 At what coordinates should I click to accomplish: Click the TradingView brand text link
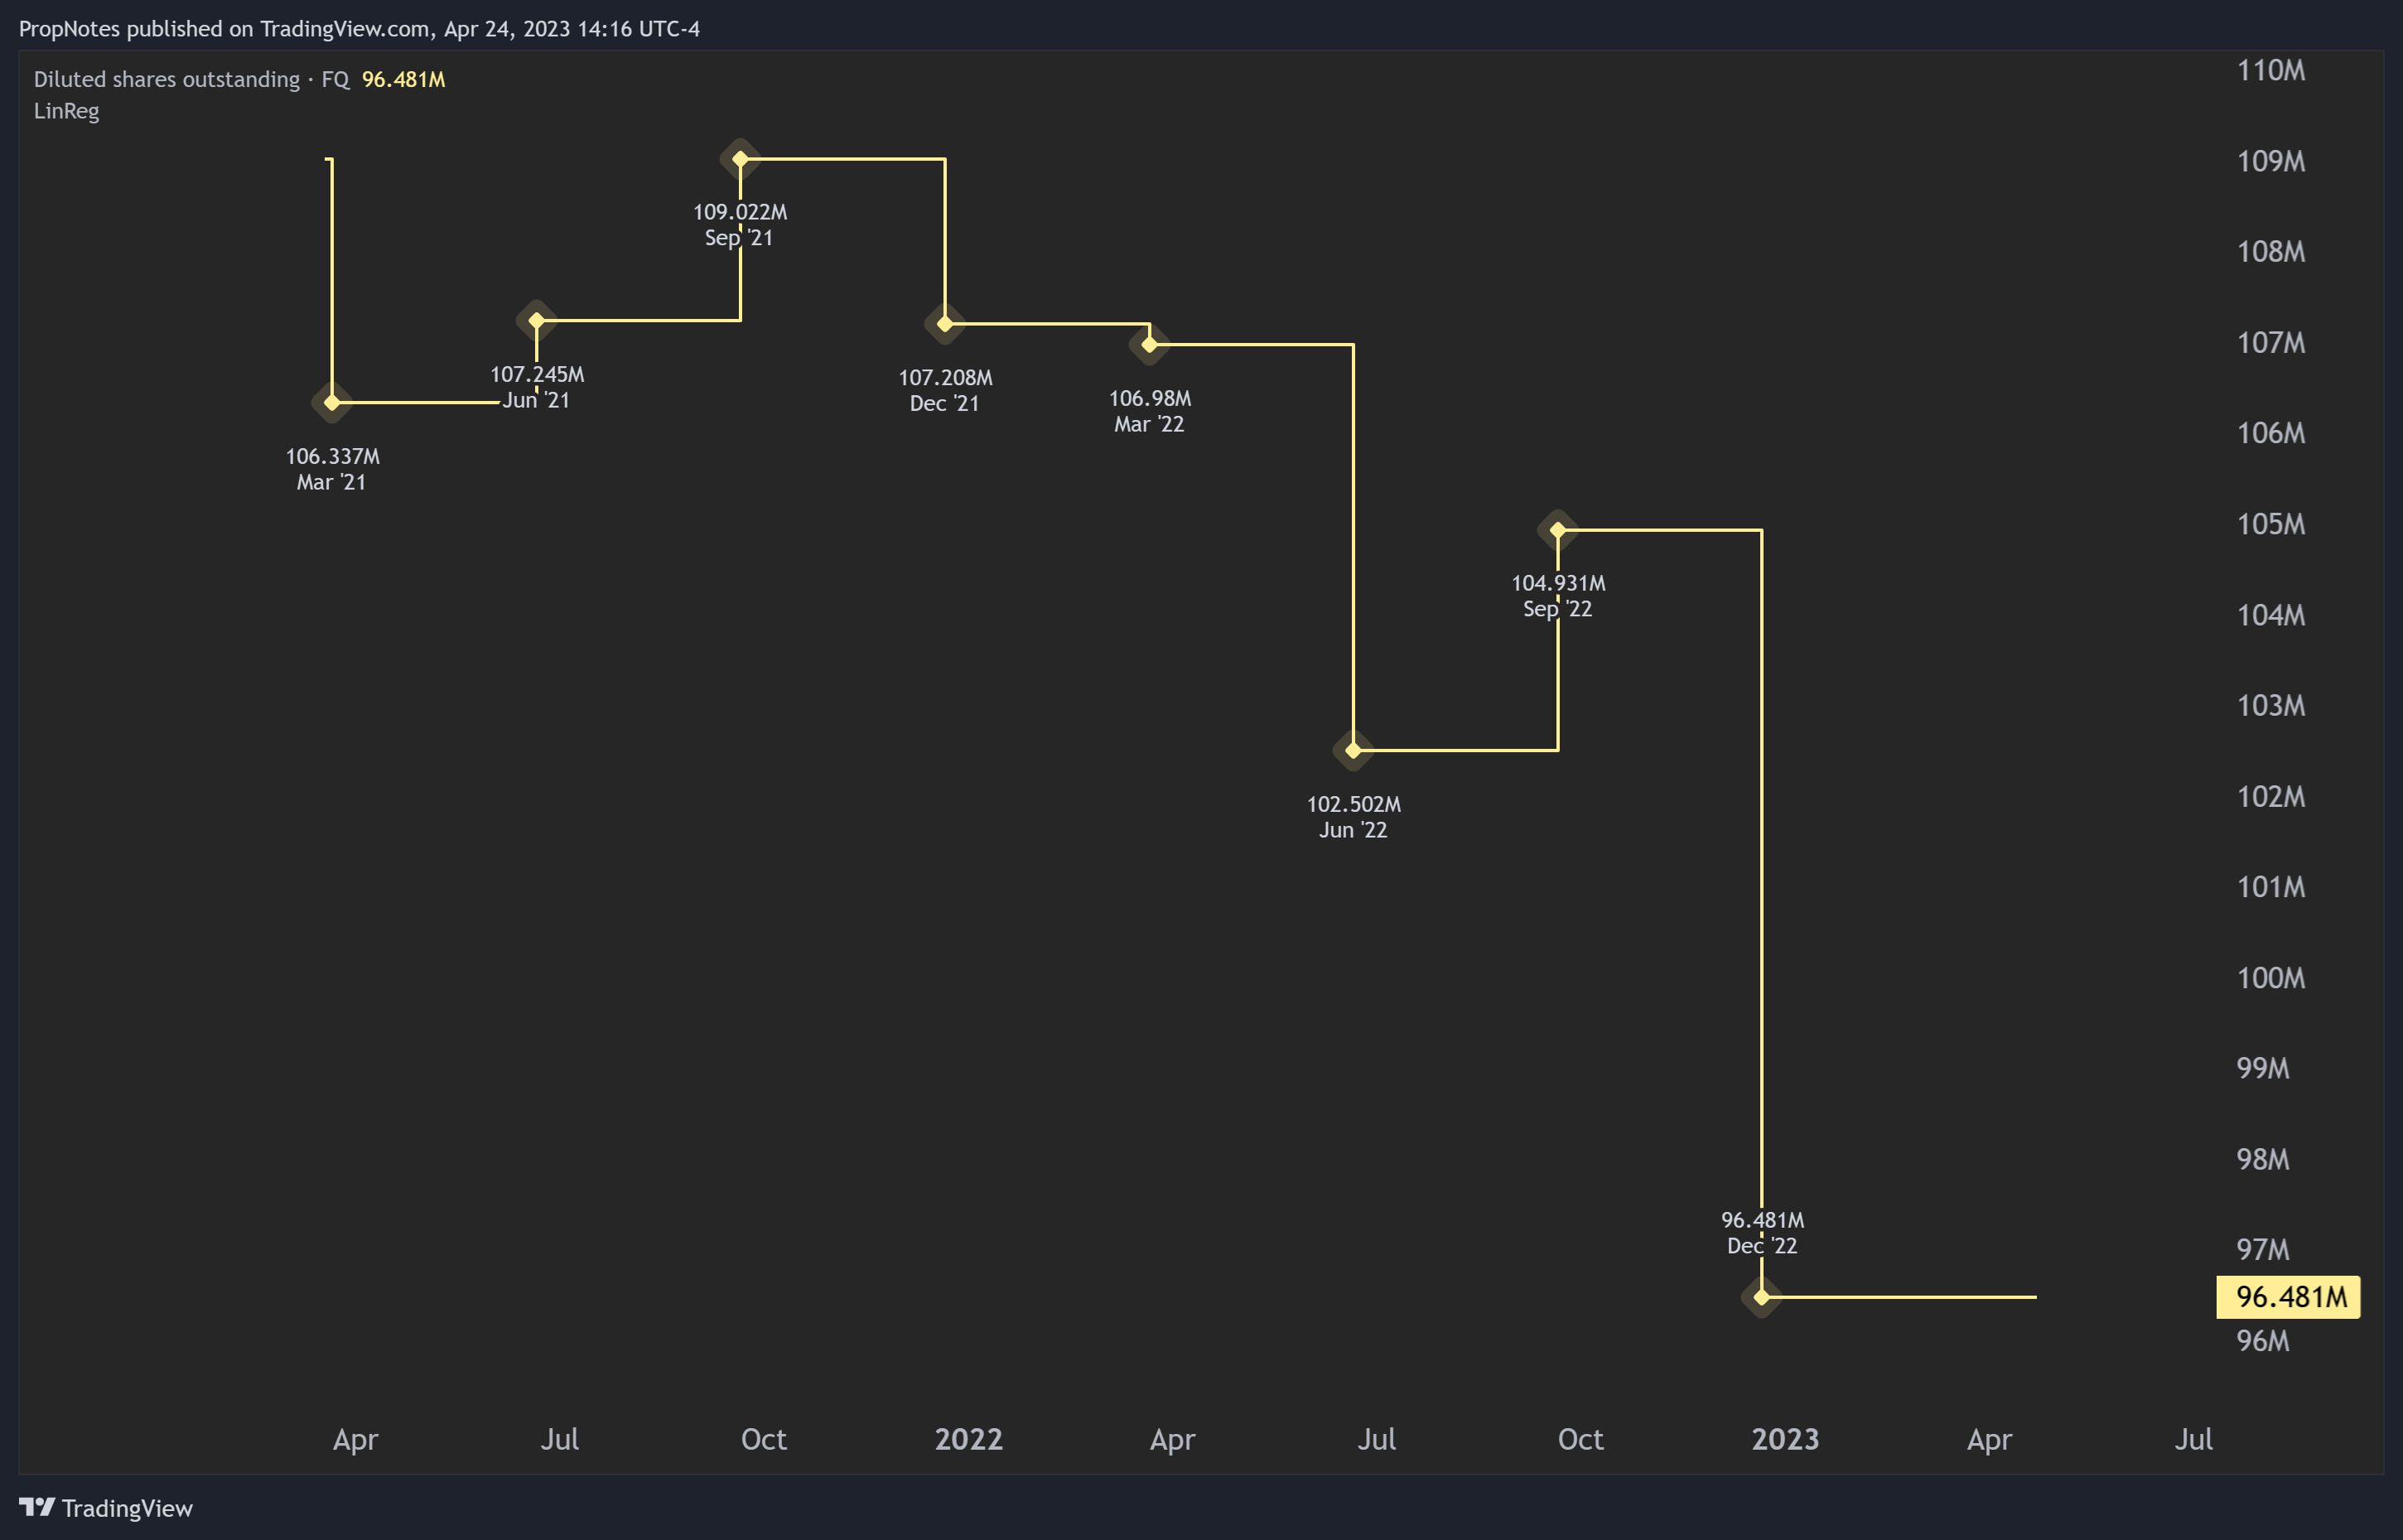[127, 1508]
